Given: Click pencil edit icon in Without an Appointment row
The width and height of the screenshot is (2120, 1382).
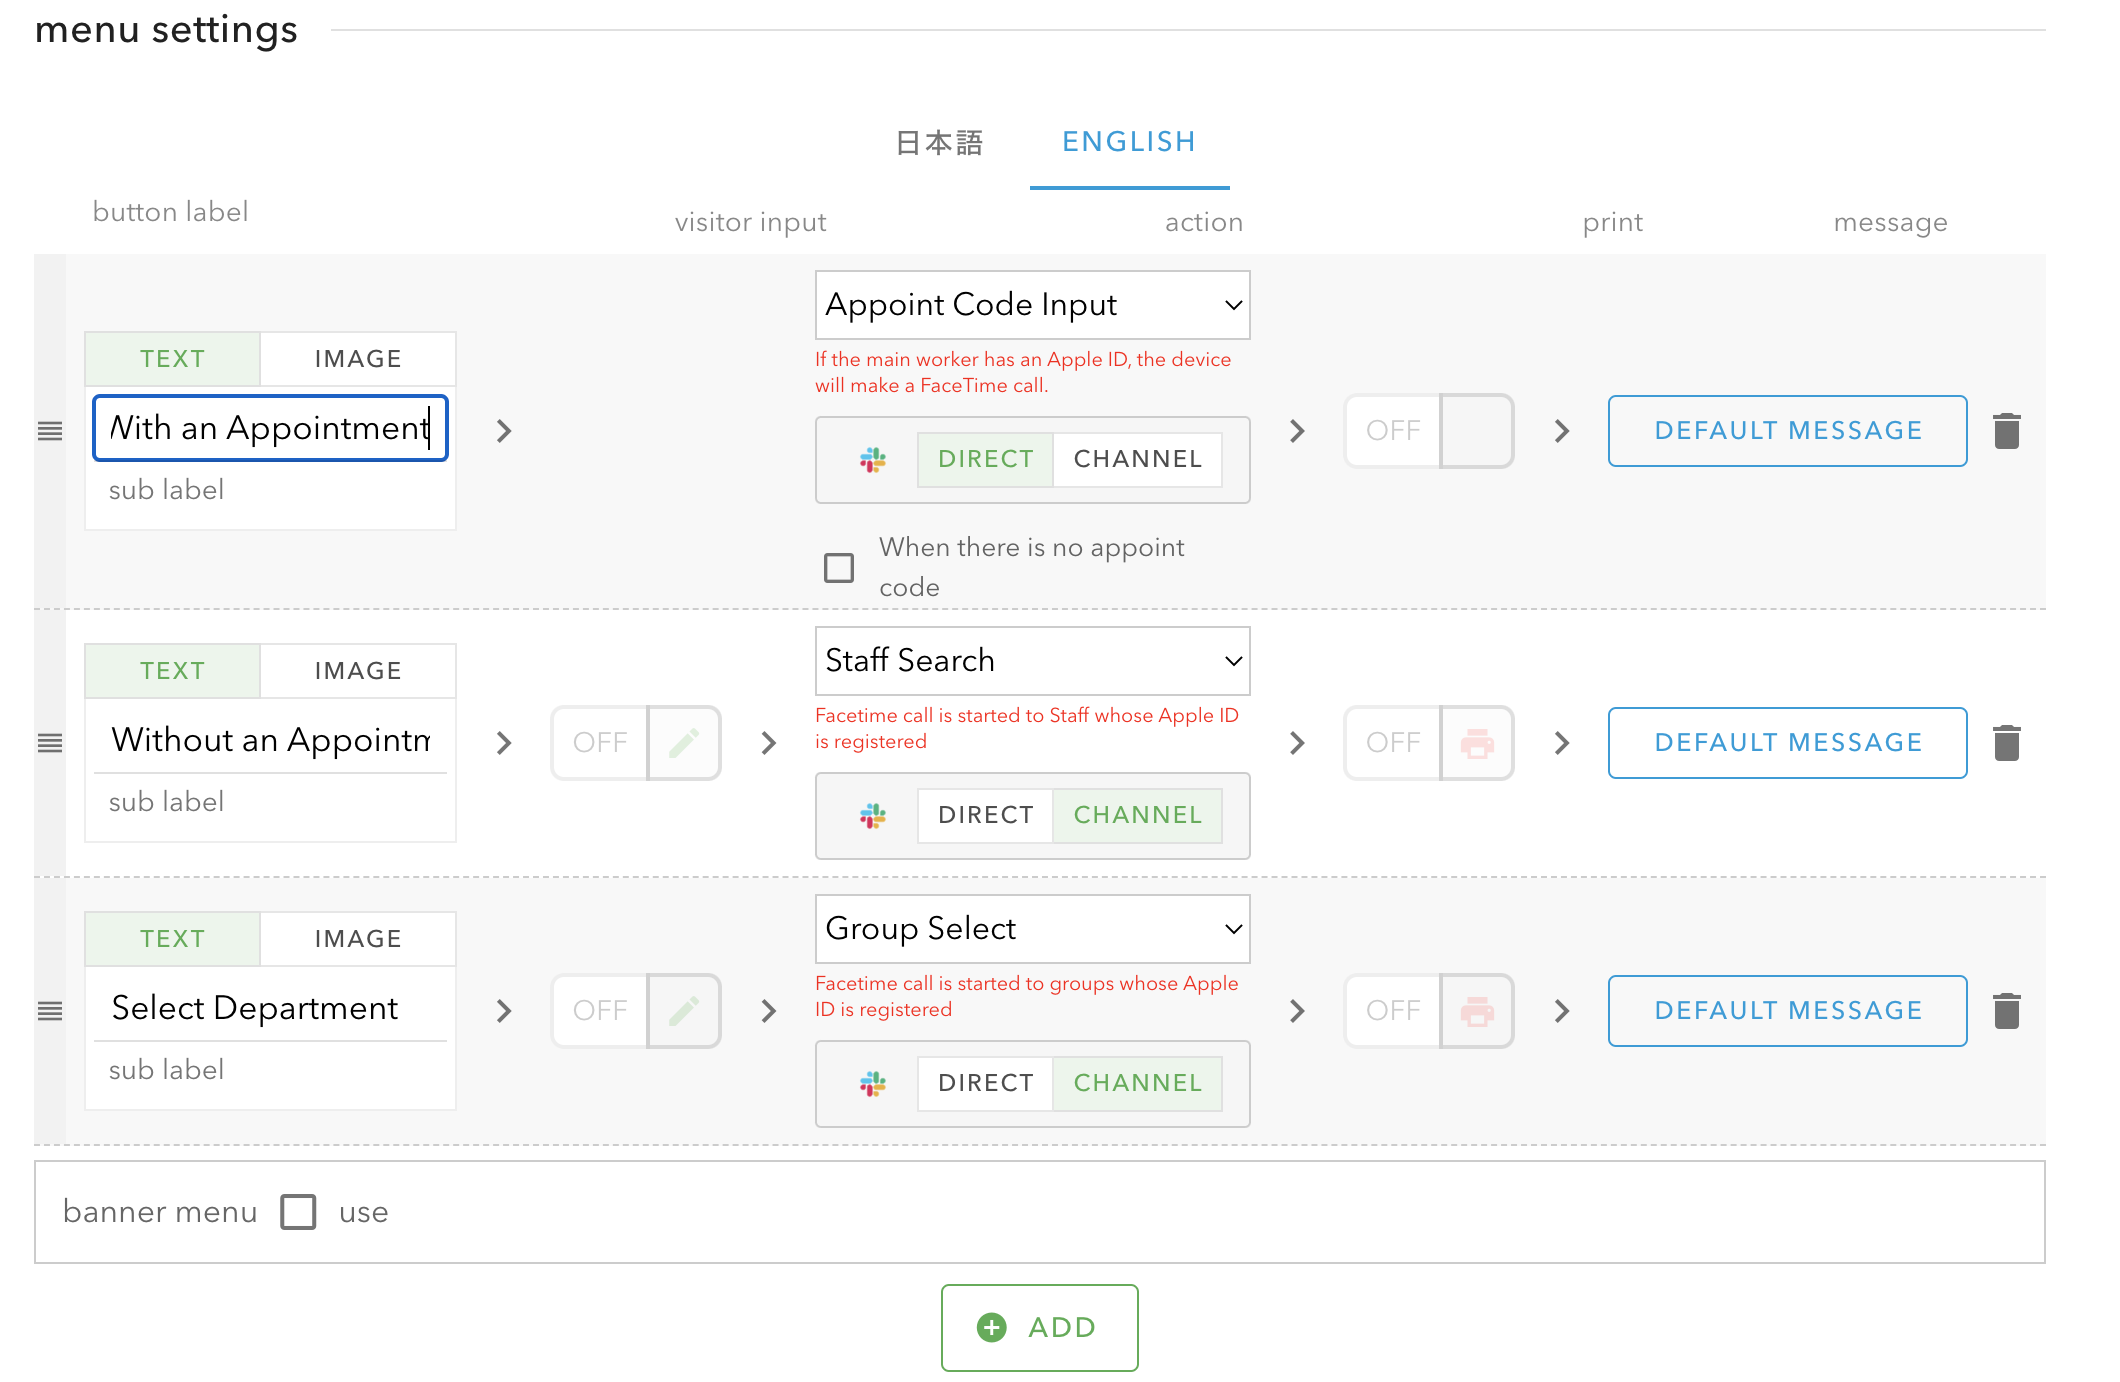Looking at the screenshot, I should click(x=684, y=743).
